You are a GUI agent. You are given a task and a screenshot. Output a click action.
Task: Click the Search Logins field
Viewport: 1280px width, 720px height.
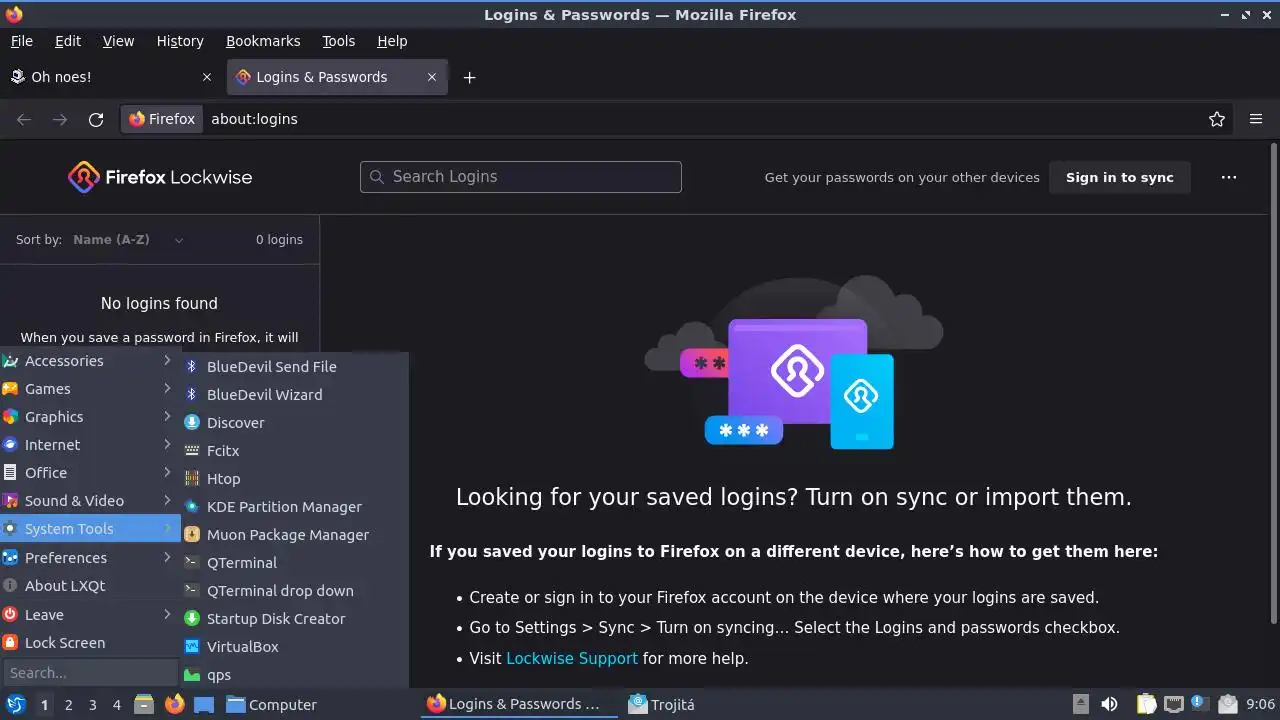coord(521,177)
